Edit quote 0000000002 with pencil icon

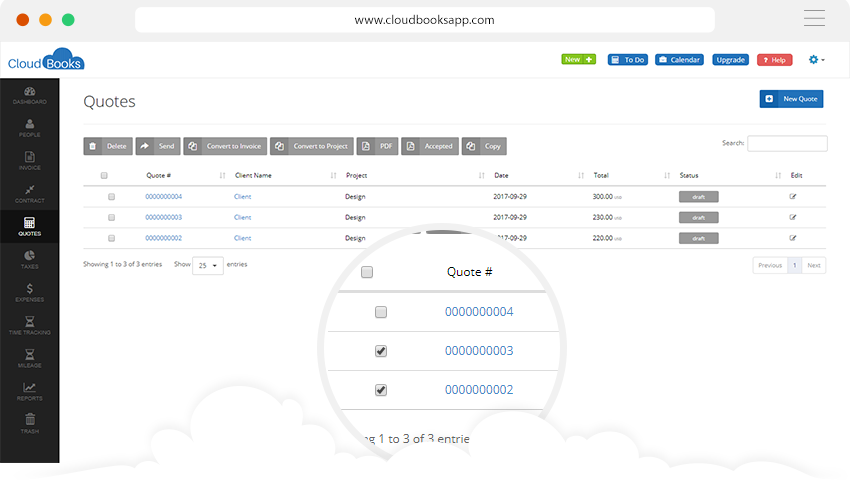coord(793,238)
